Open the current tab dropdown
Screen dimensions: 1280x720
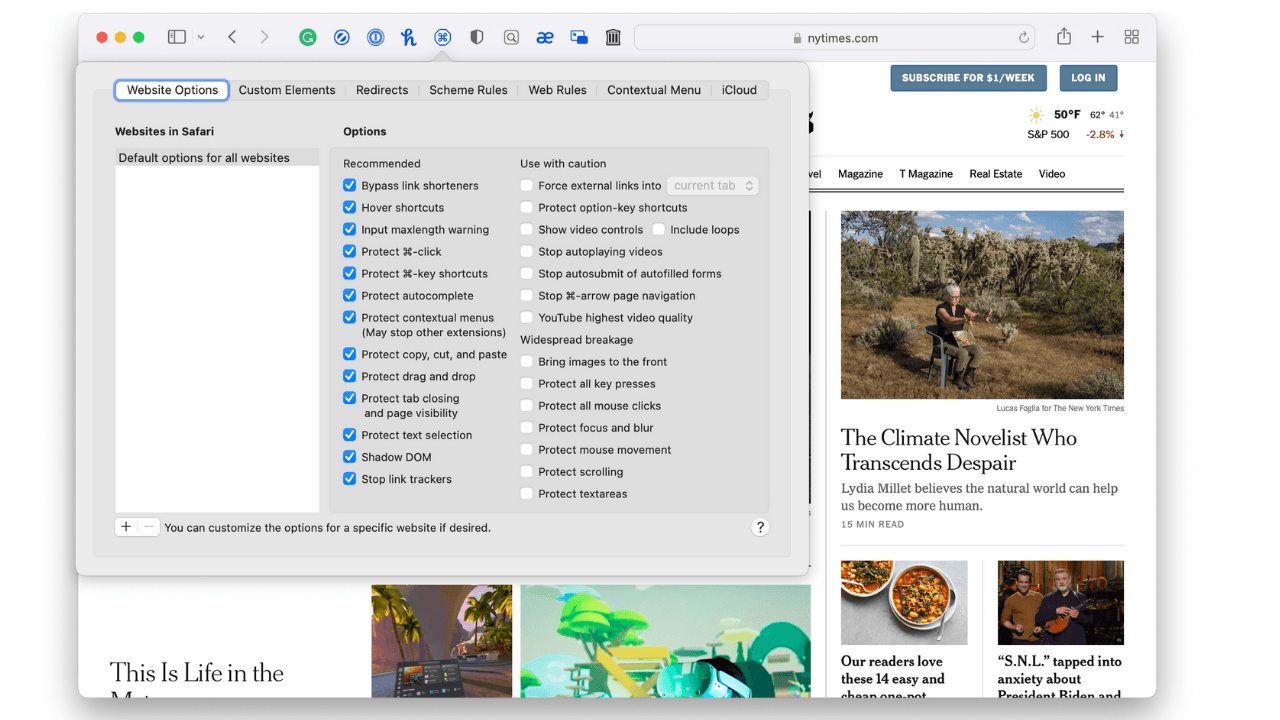(712, 186)
